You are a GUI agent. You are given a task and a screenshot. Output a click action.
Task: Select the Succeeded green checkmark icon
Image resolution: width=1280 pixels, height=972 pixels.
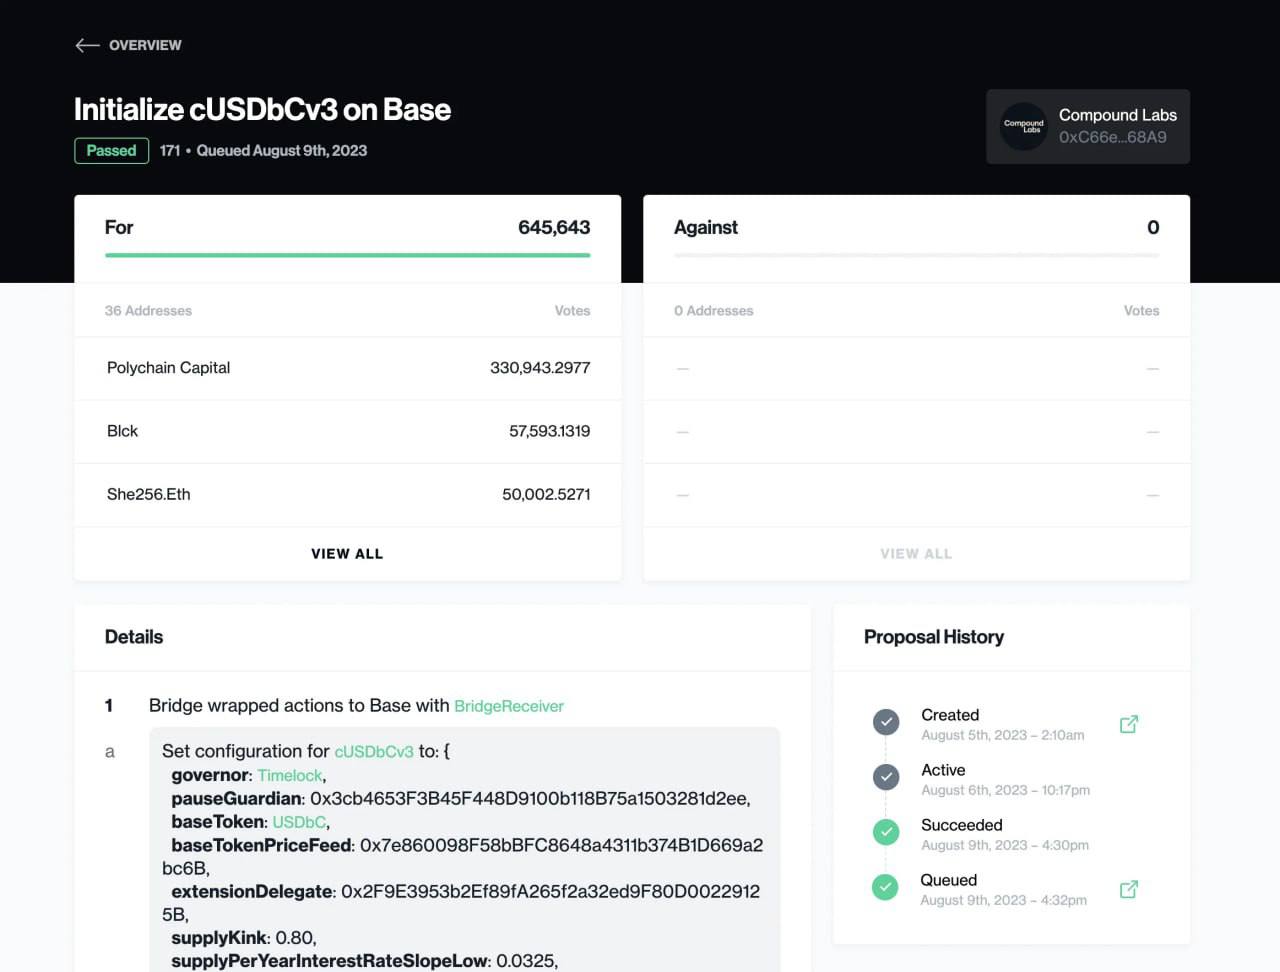pos(886,831)
